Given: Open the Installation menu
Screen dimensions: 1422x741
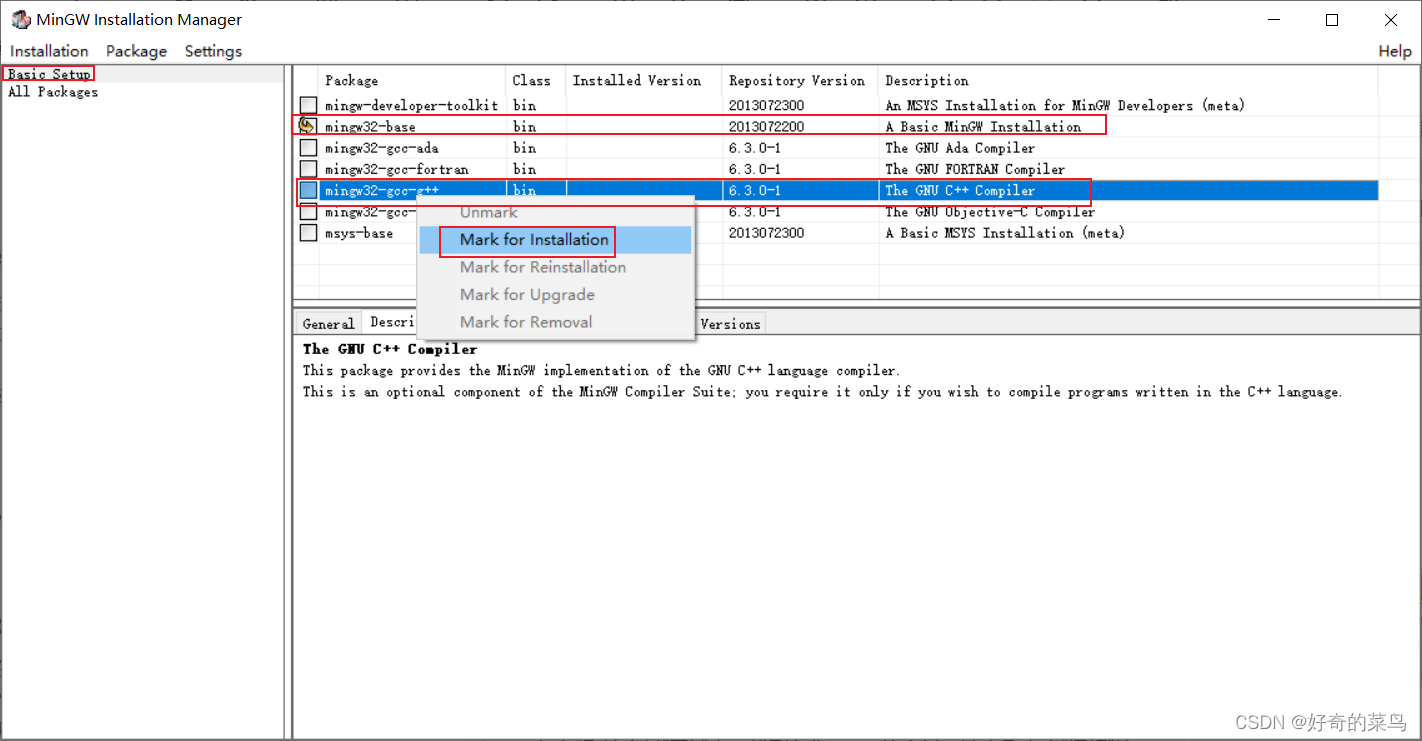Looking at the screenshot, I should pyautogui.click(x=48, y=51).
